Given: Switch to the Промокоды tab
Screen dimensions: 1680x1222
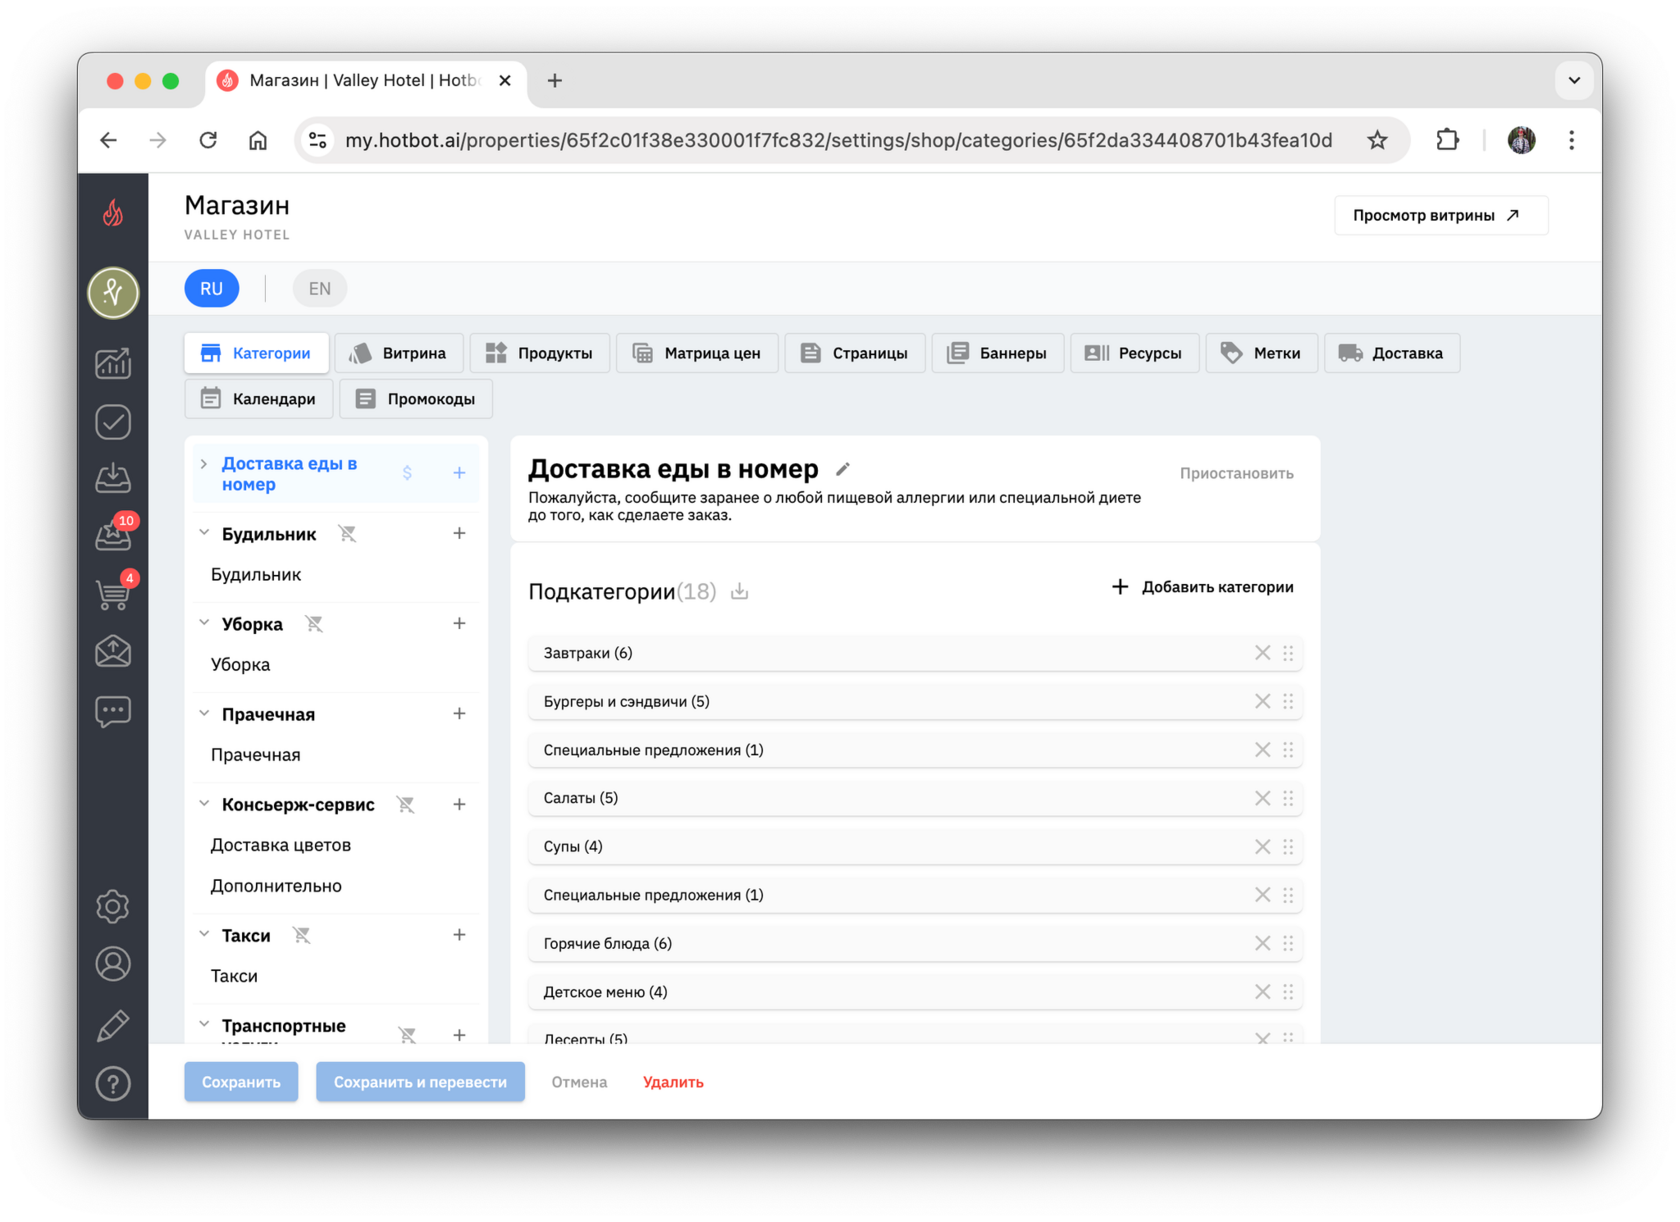Looking at the screenshot, I should [x=415, y=399].
